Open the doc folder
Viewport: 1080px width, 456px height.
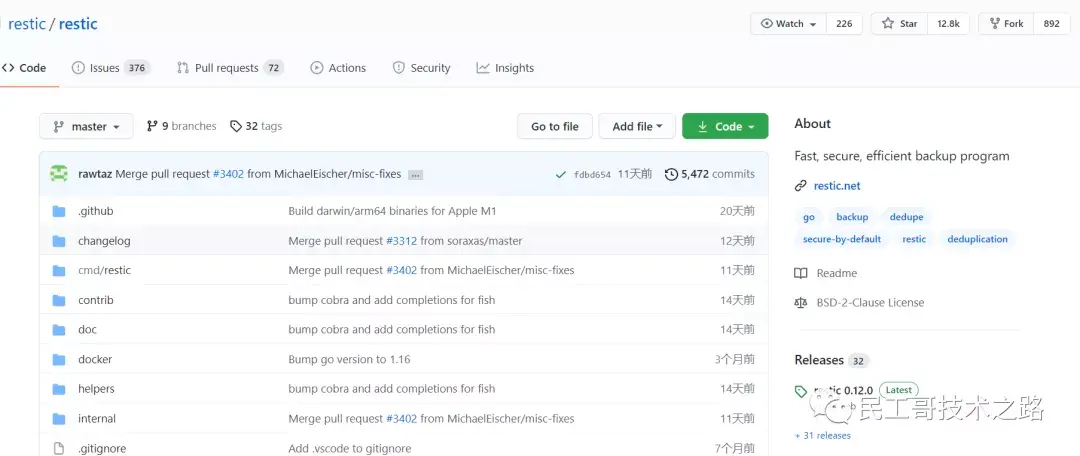tap(87, 330)
